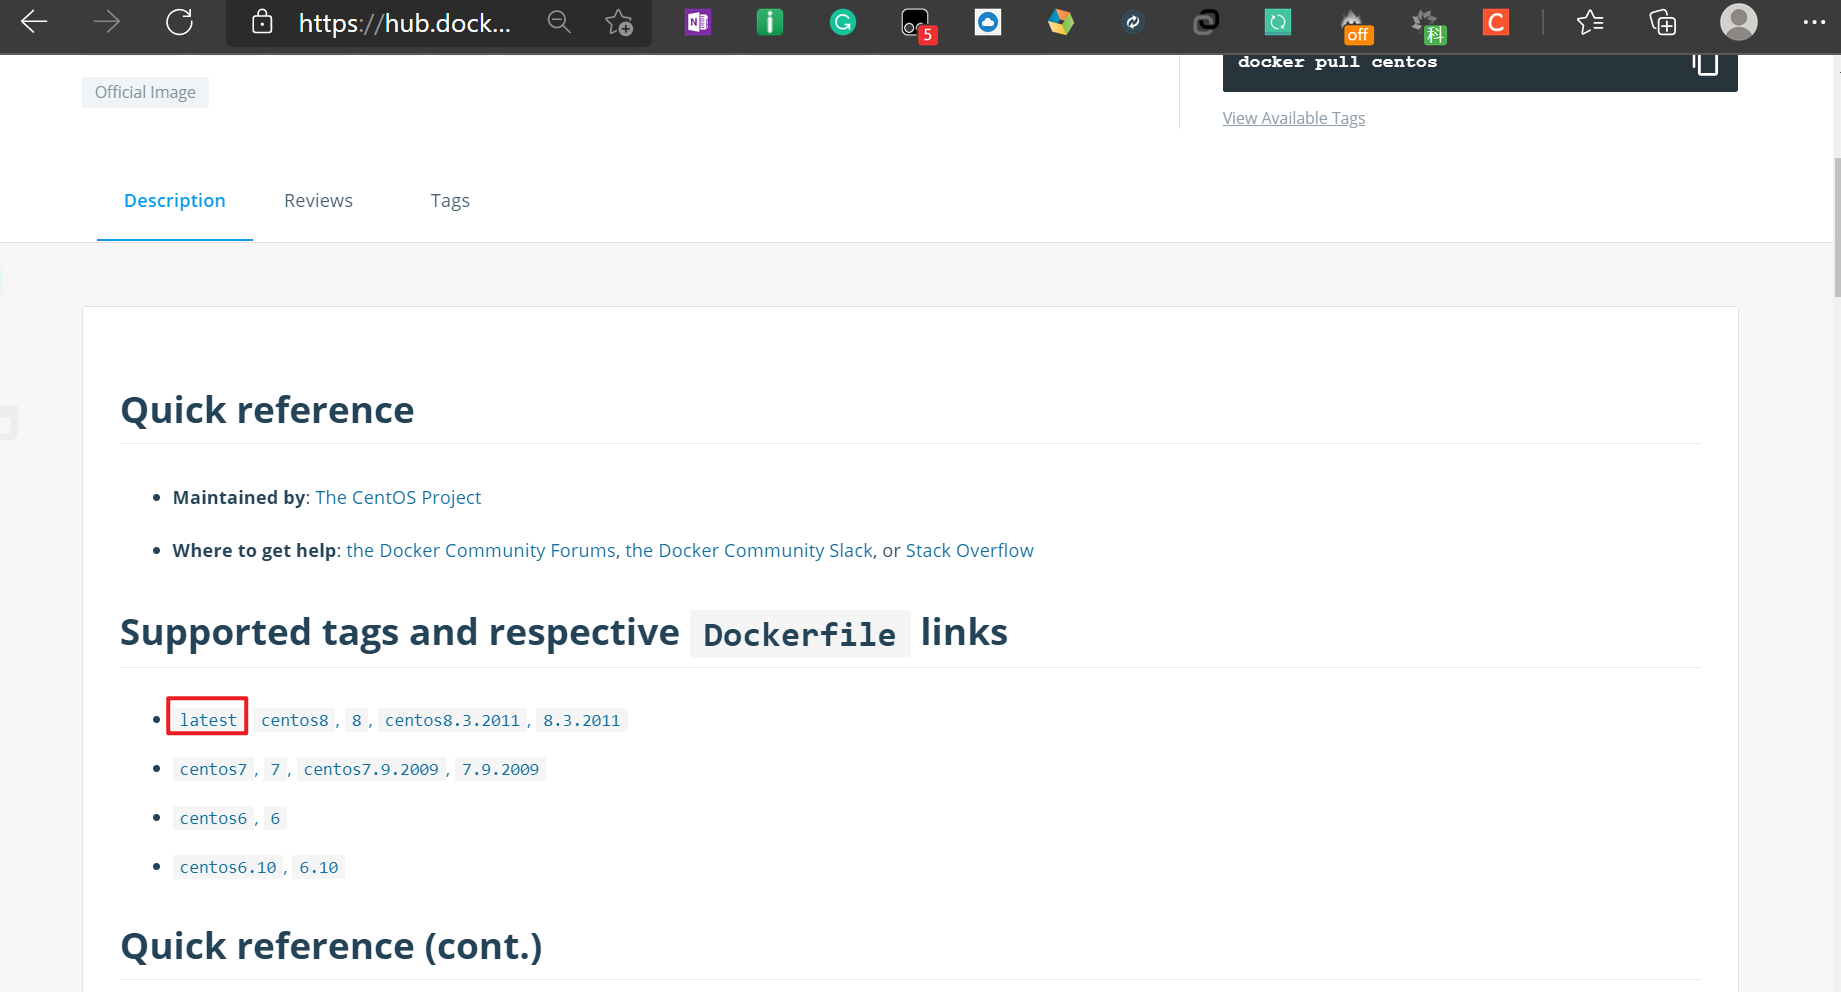Open the zoom magnifier in the address bar
Image resolution: width=1841 pixels, height=992 pixels.
[x=559, y=22]
